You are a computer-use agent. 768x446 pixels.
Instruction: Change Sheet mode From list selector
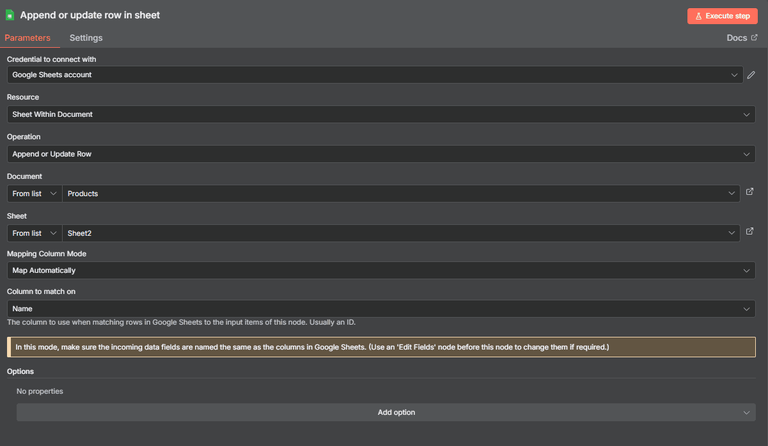[x=34, y=233]
